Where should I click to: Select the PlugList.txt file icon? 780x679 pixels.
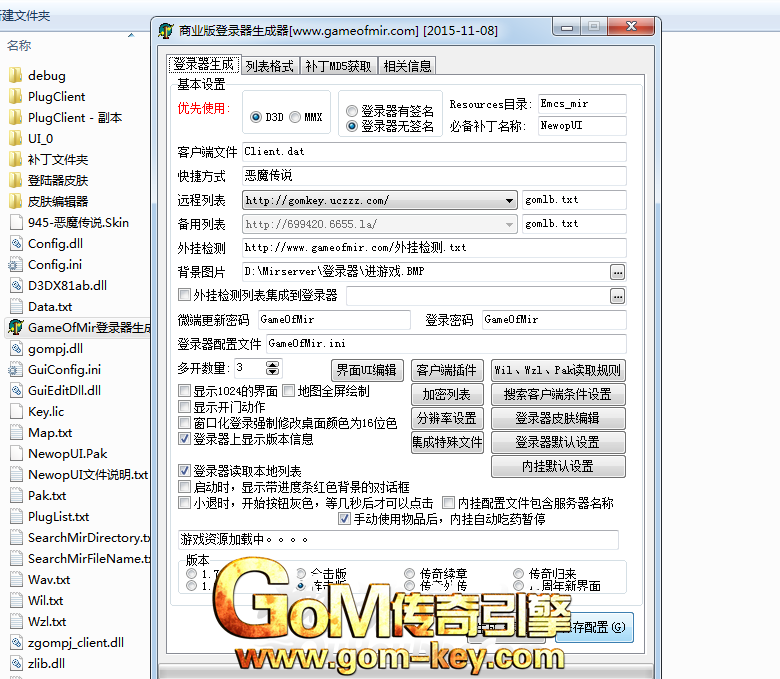point(16,516)
